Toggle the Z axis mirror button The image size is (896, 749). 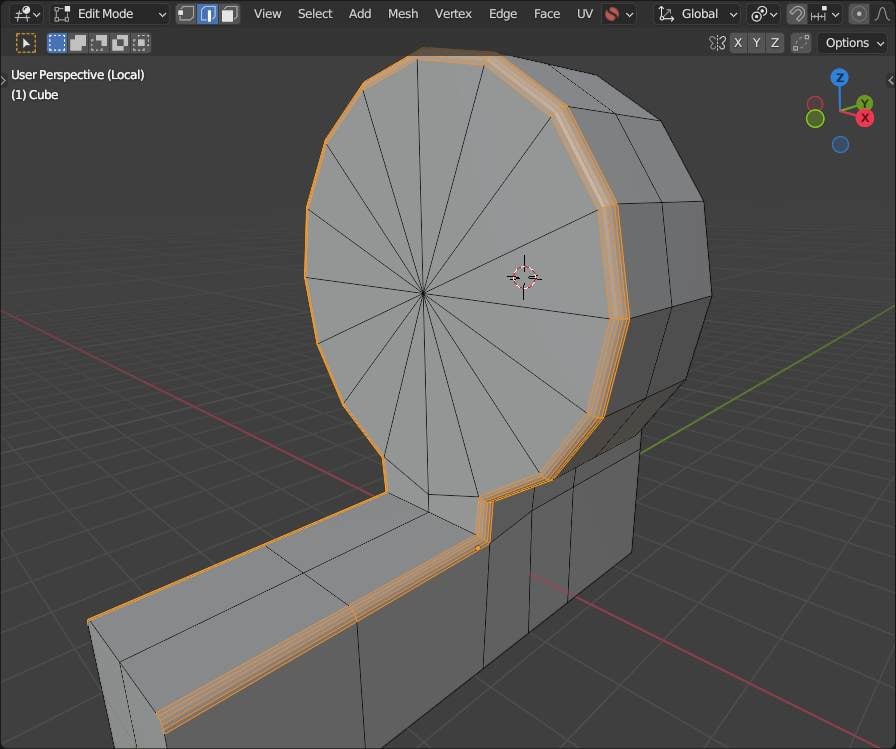tap(776, 43)
